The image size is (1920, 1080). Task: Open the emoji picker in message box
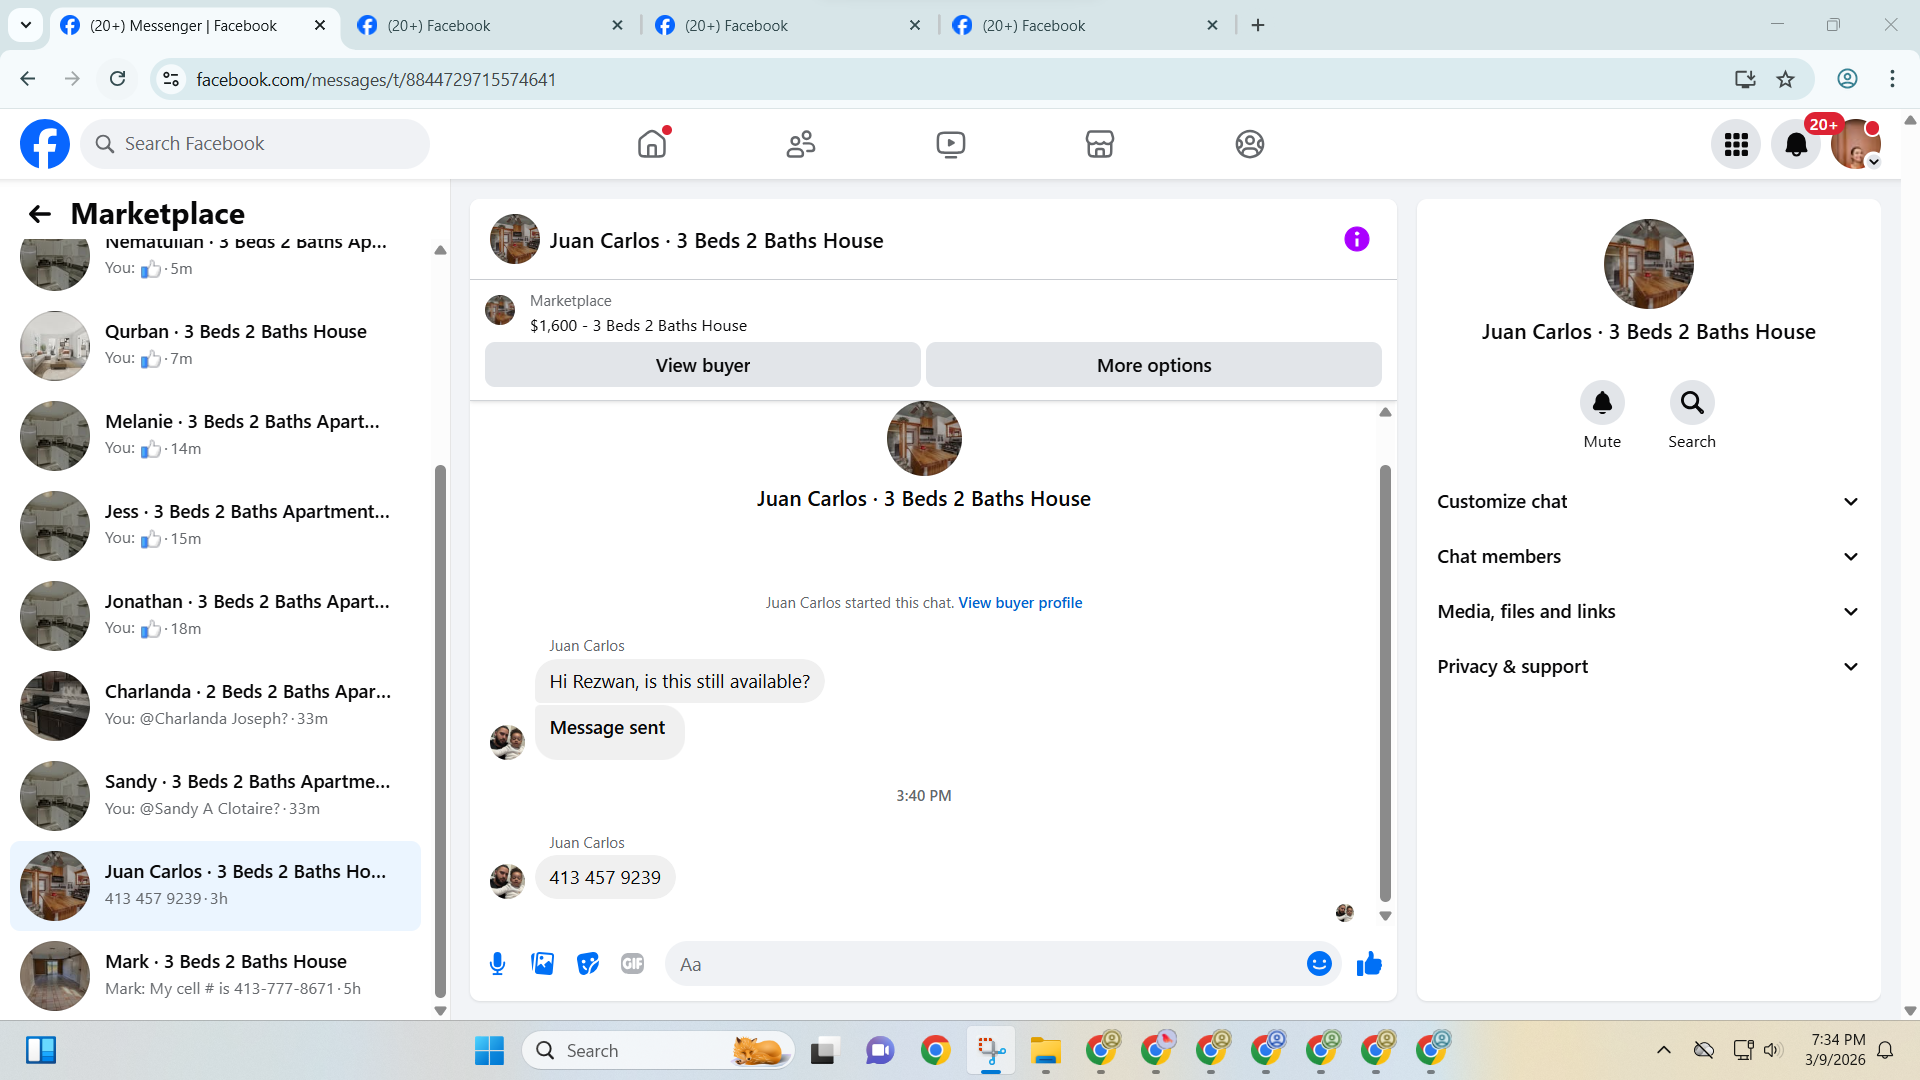coord(1319,964)
